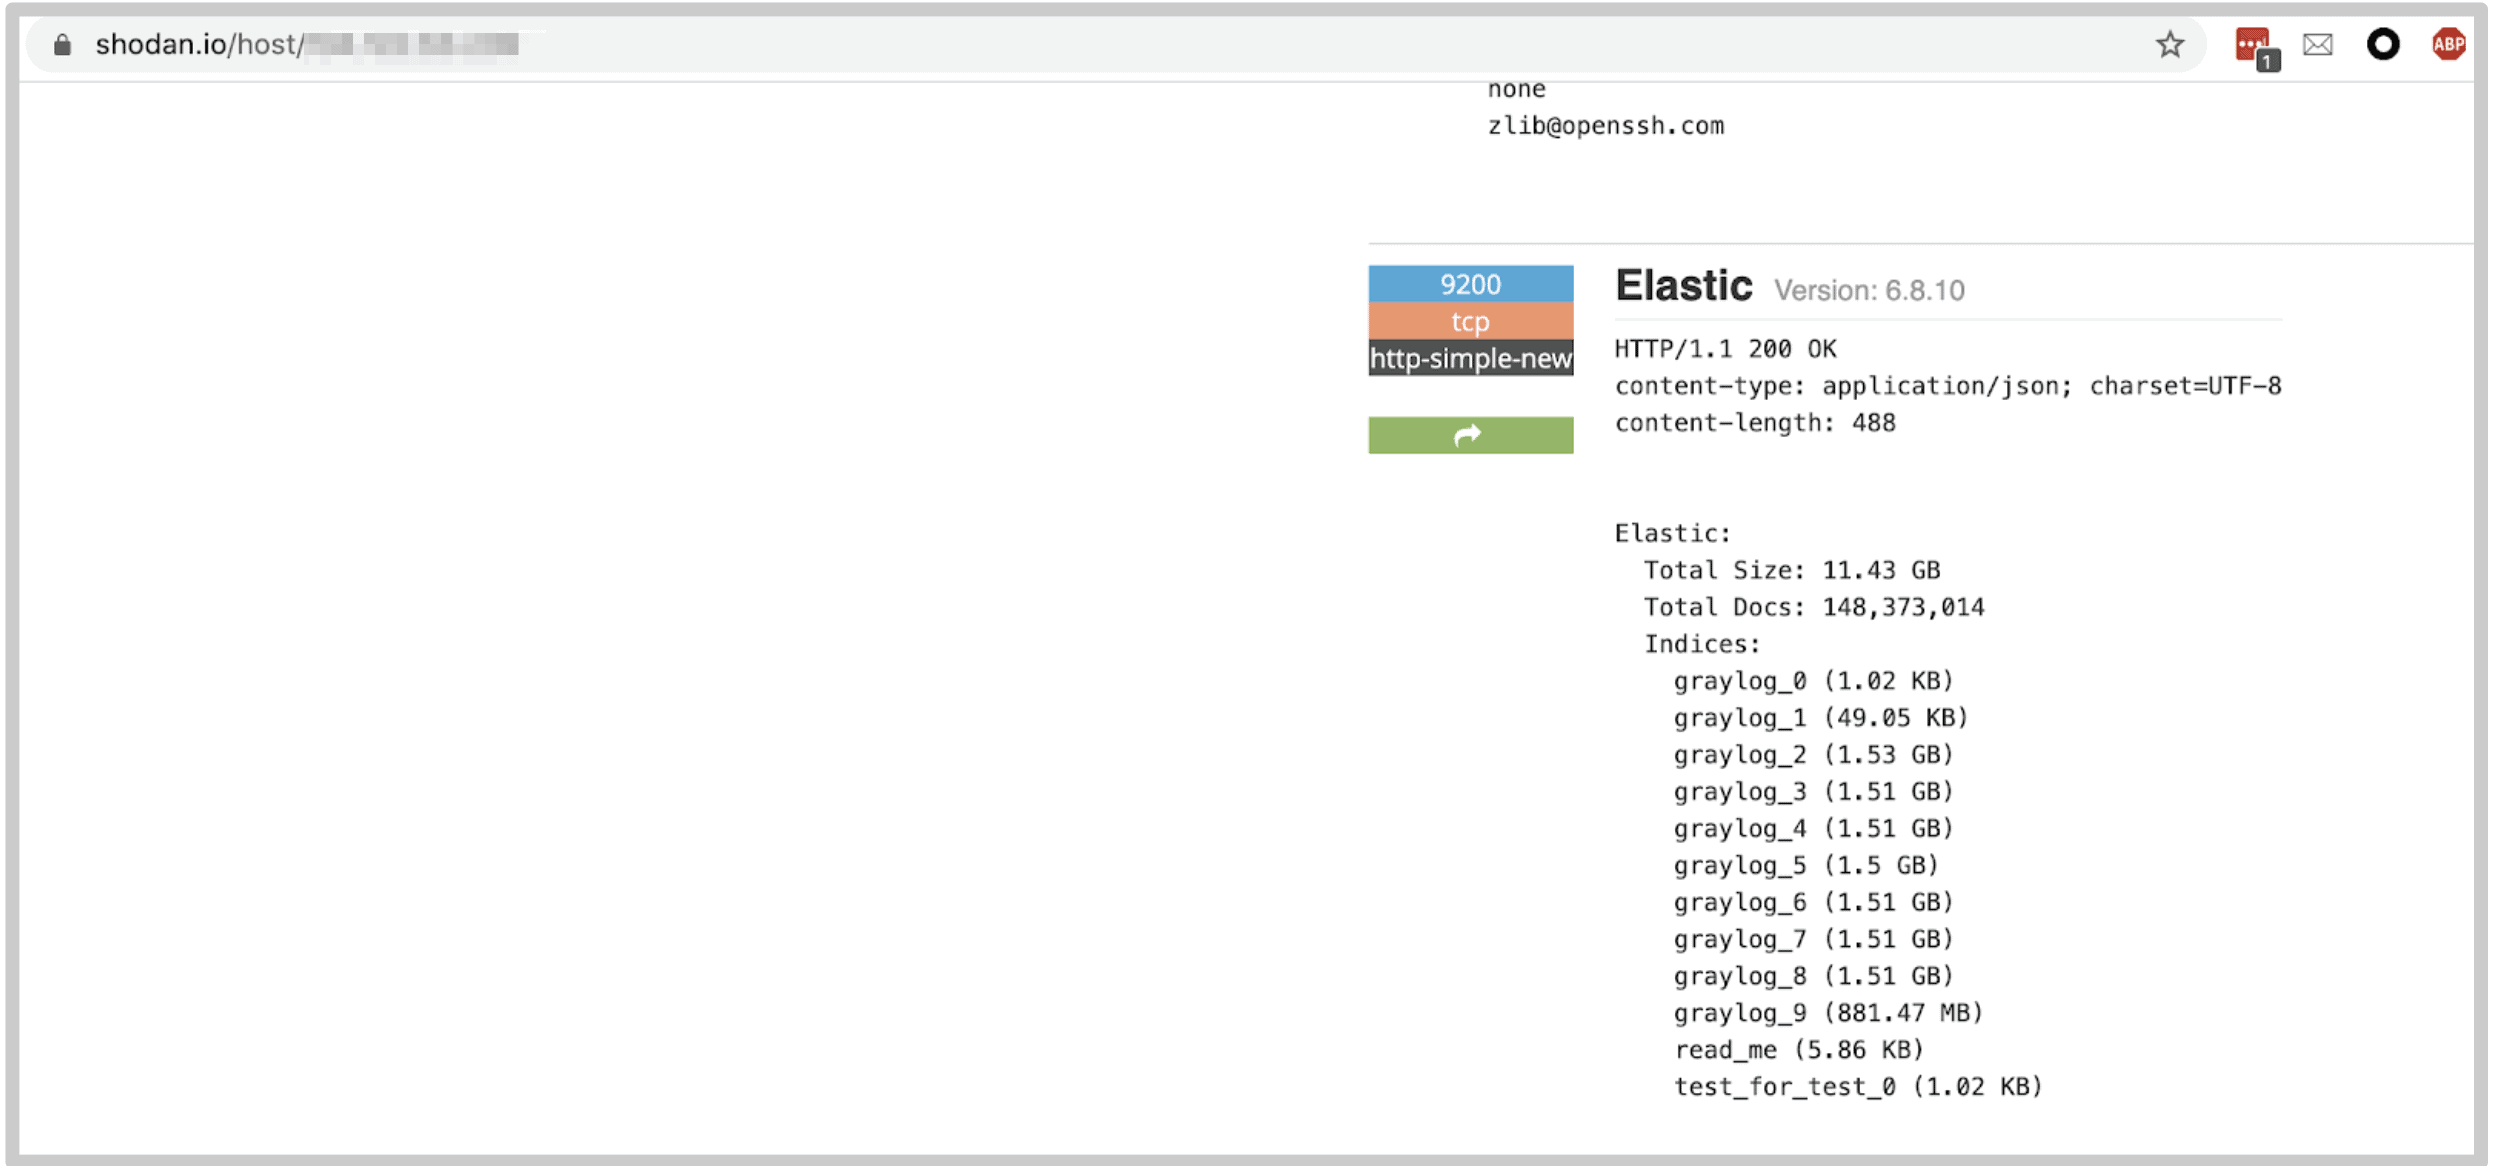
Task: Click the 'none' line above zlib@openssh.com
Action: 1517,89
